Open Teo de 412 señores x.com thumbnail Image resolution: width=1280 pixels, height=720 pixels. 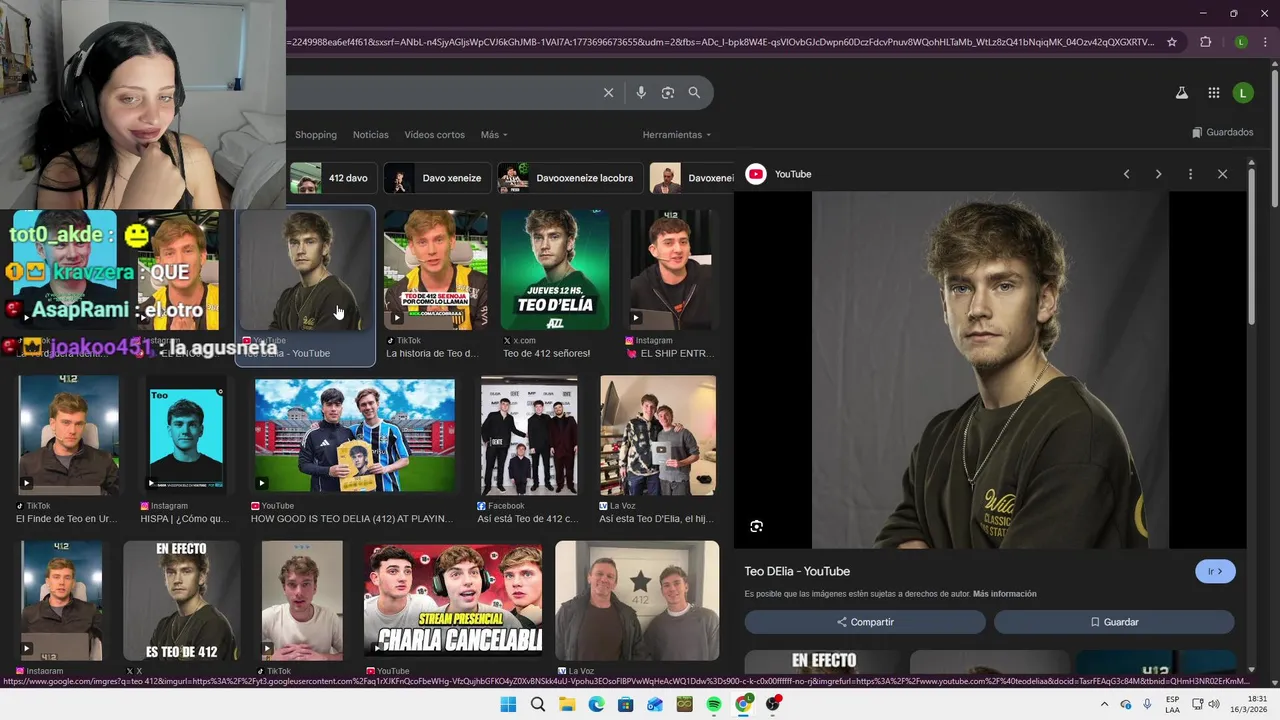click(x=555, y=270)
